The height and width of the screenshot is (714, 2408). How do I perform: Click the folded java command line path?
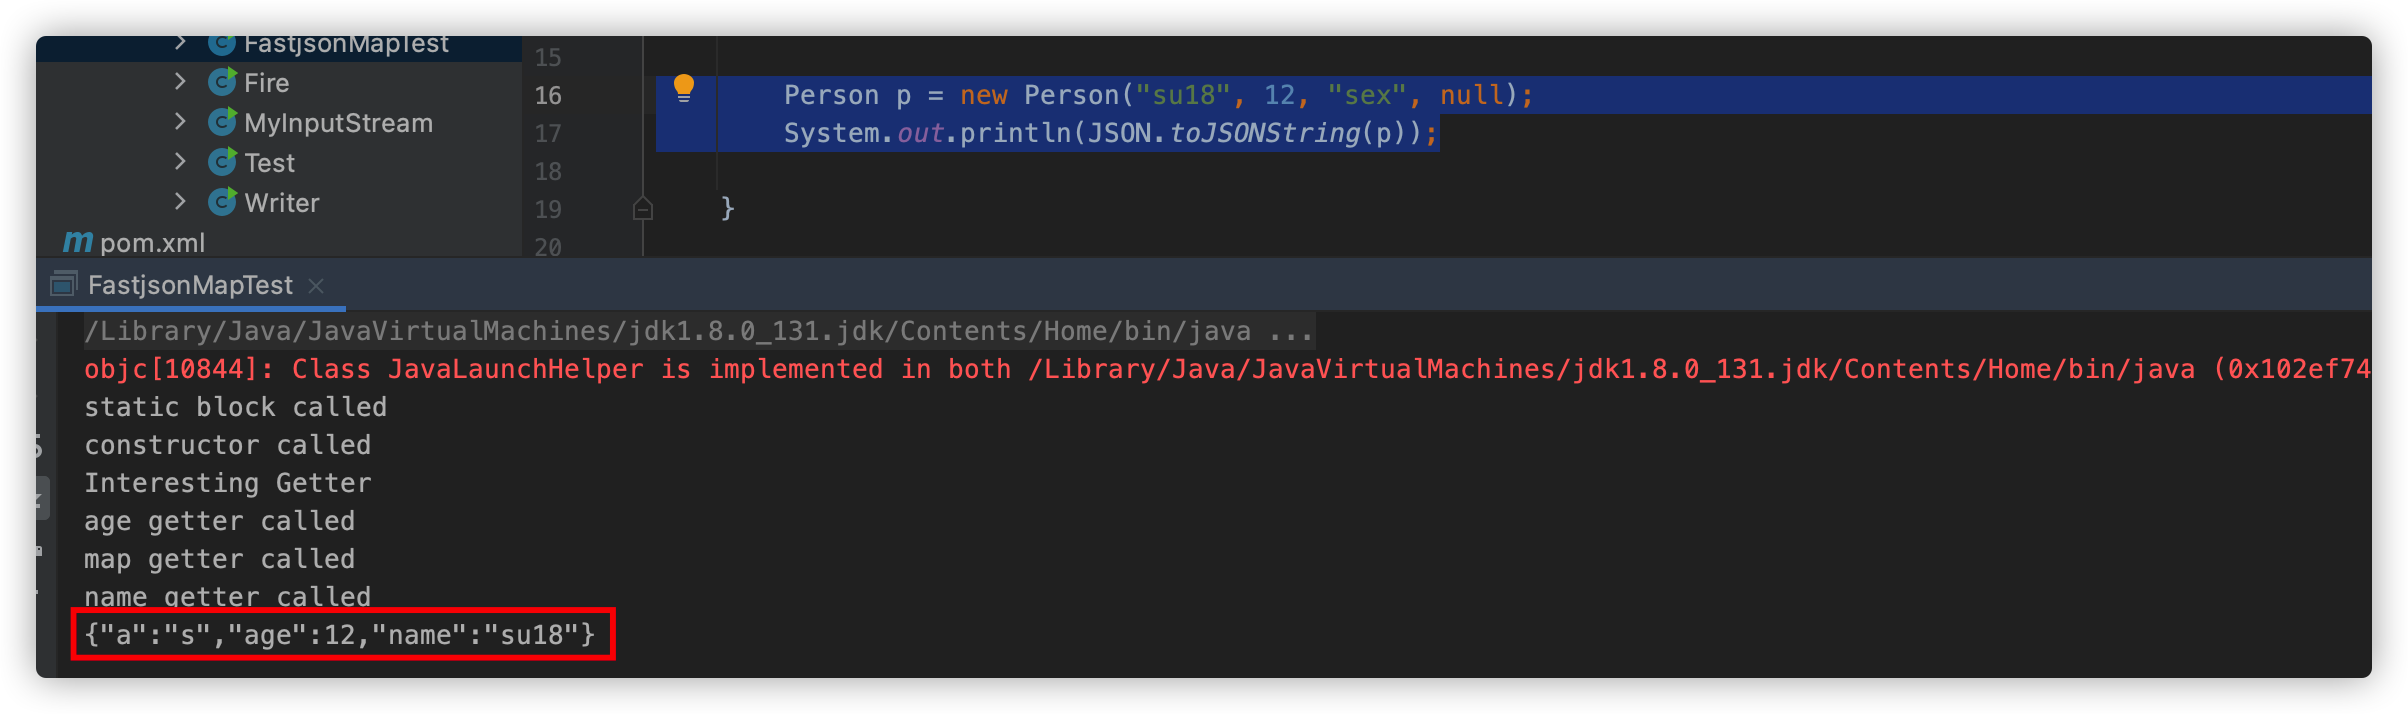pos(698,331)
